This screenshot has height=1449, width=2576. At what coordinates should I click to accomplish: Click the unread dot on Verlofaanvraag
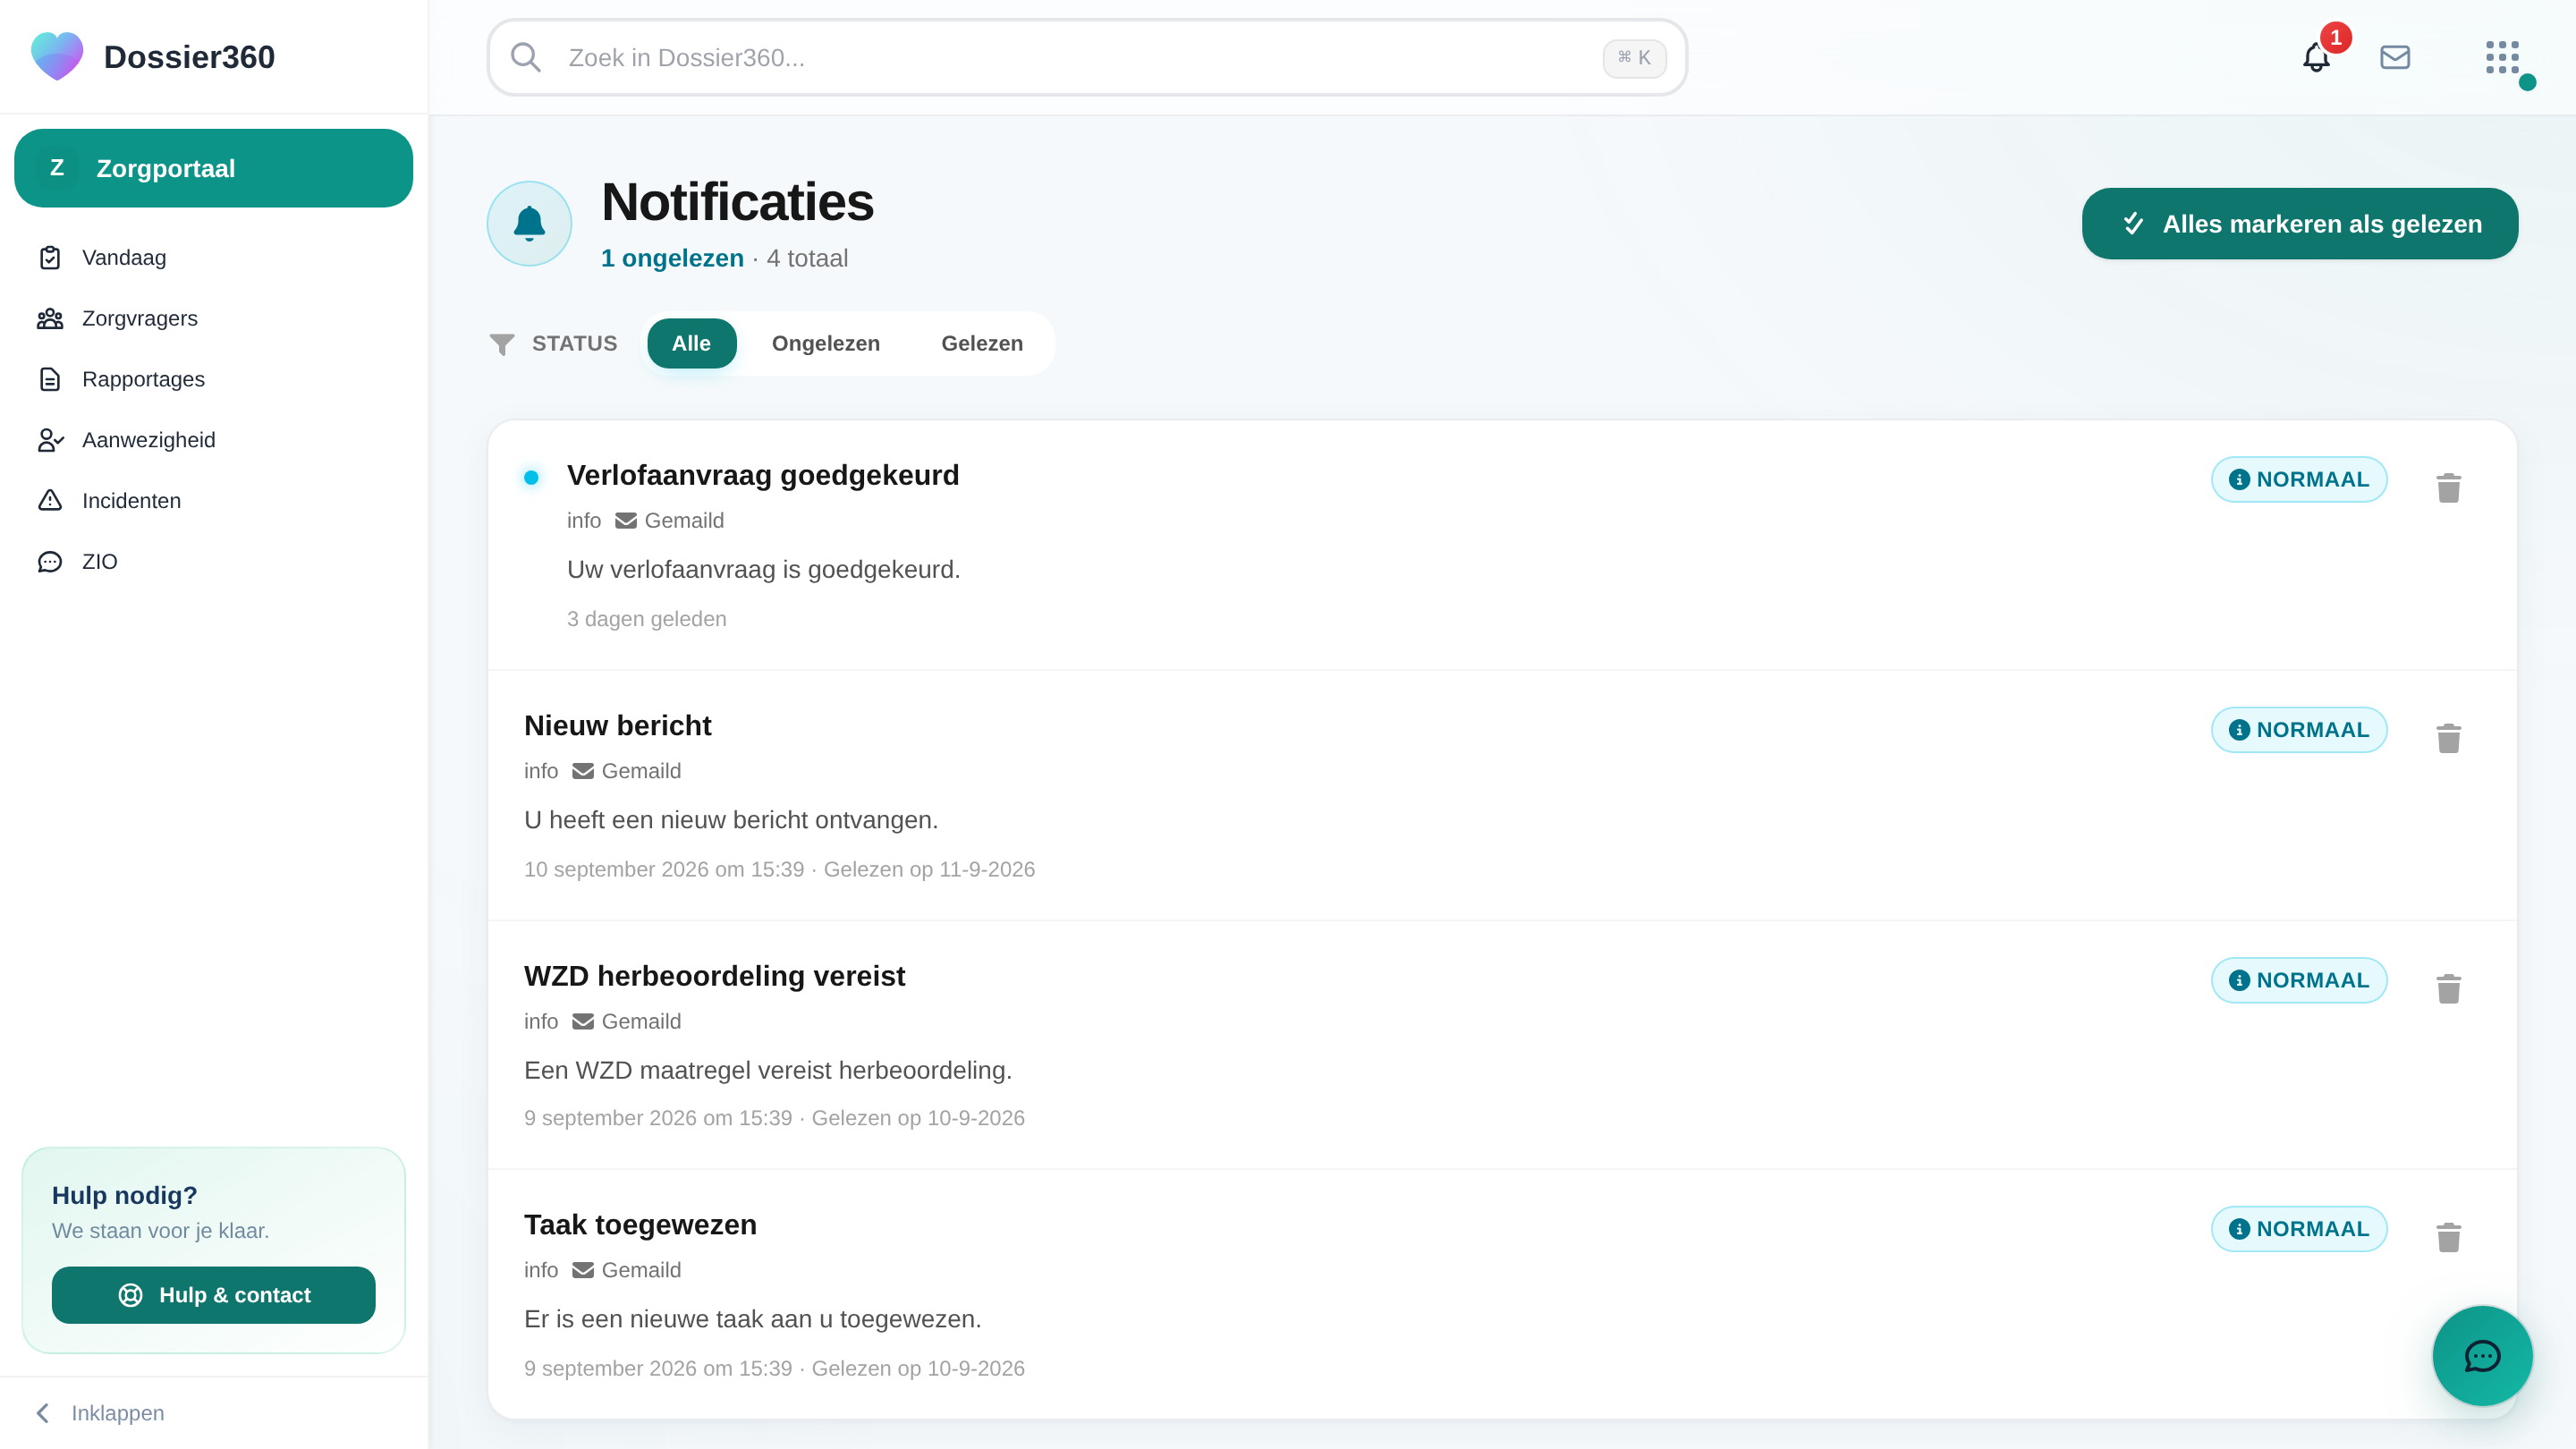[531, 478]
